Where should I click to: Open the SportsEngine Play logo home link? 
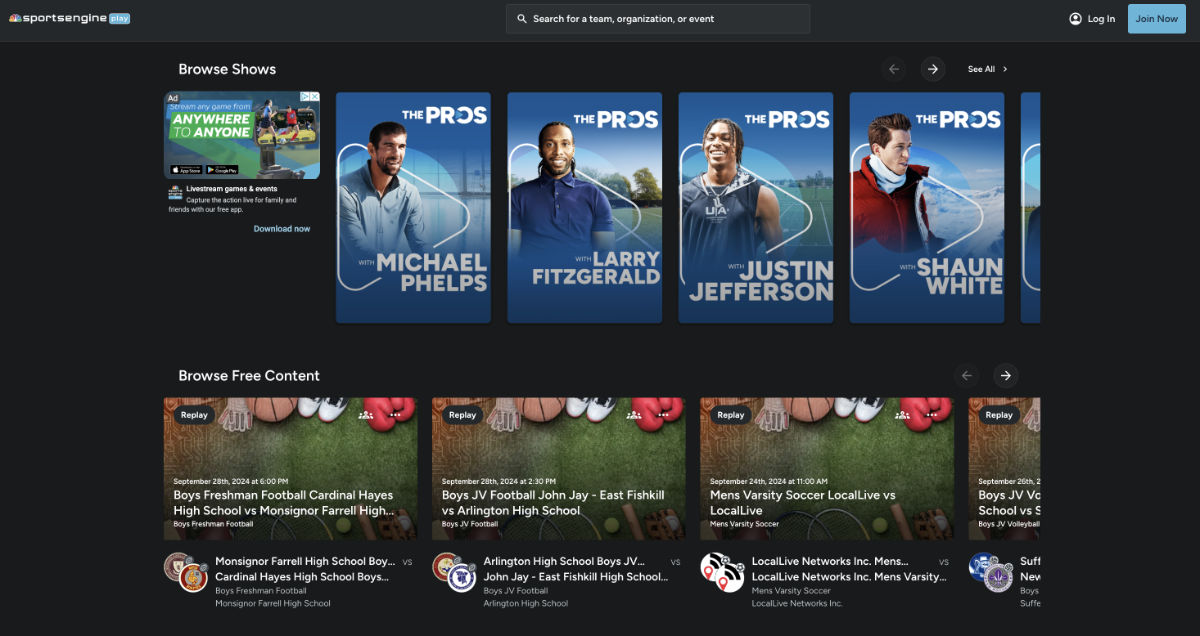click(x=69, y=19)
